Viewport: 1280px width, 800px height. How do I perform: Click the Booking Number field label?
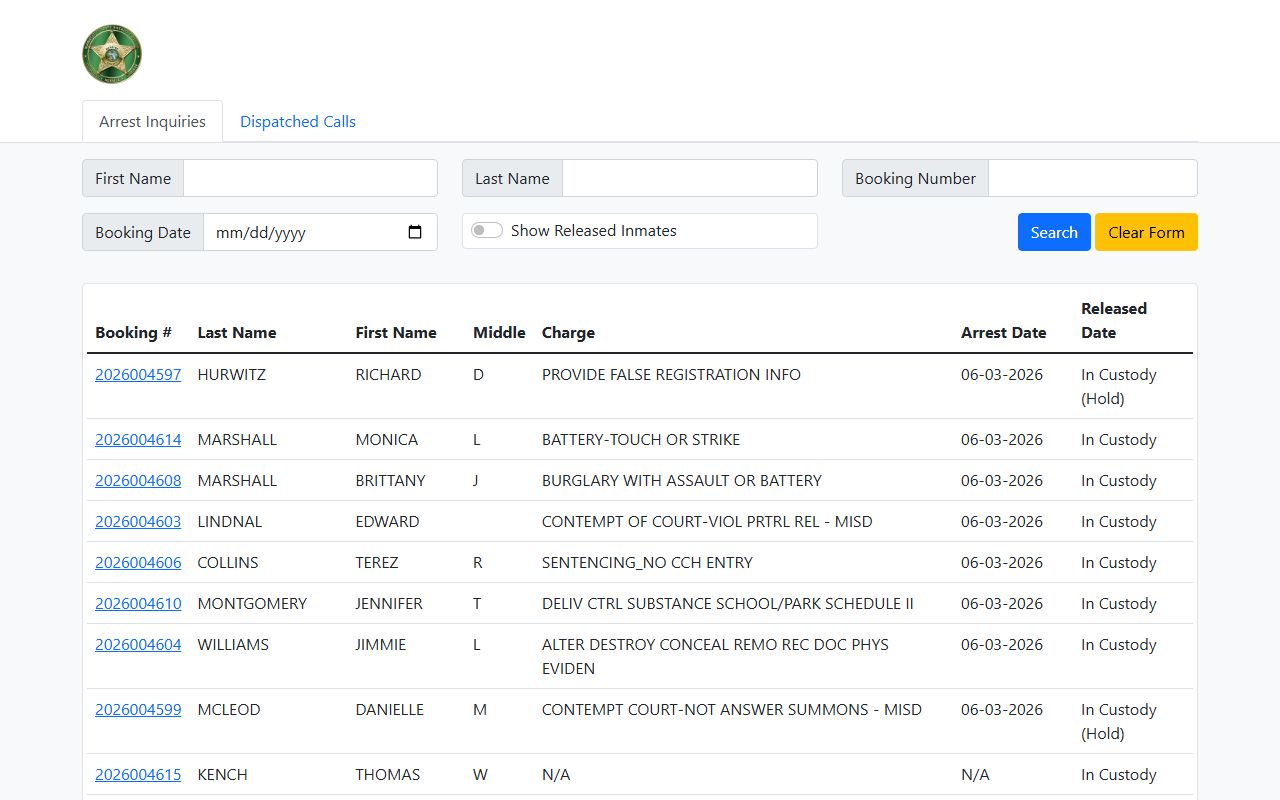915,178
